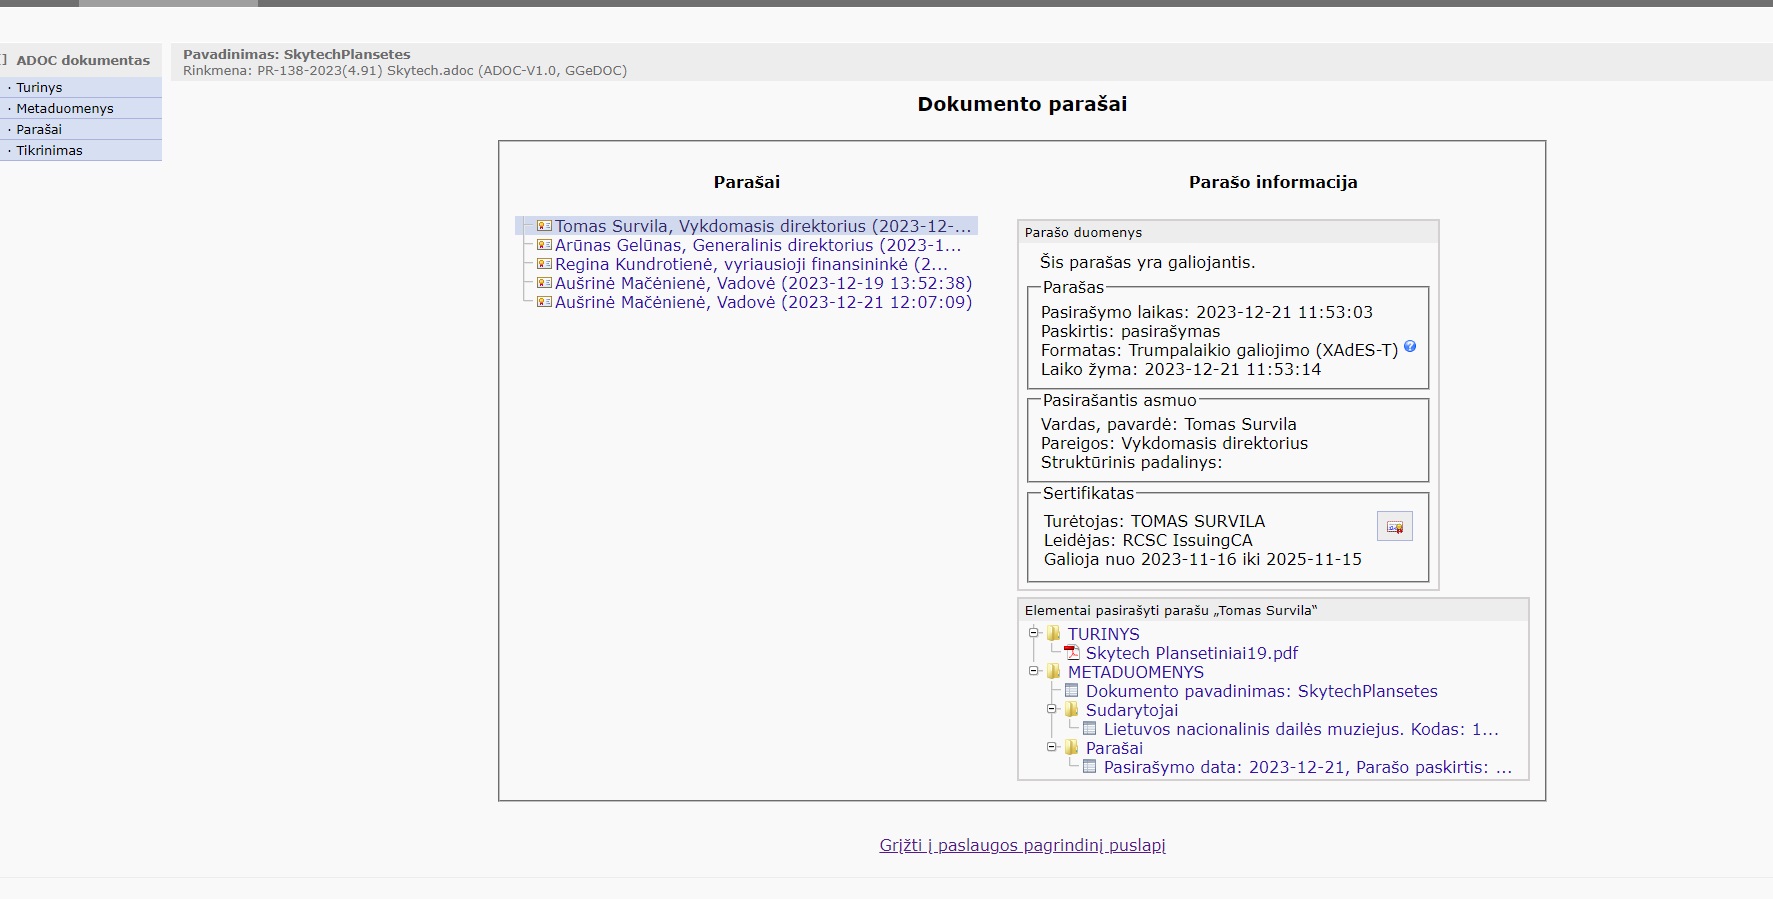The width and height of the screenshot is (1773, 899).
Task: Click the PDF icon for Skytech Plansetiniai19.pdf
Action: coord(1072,653)
